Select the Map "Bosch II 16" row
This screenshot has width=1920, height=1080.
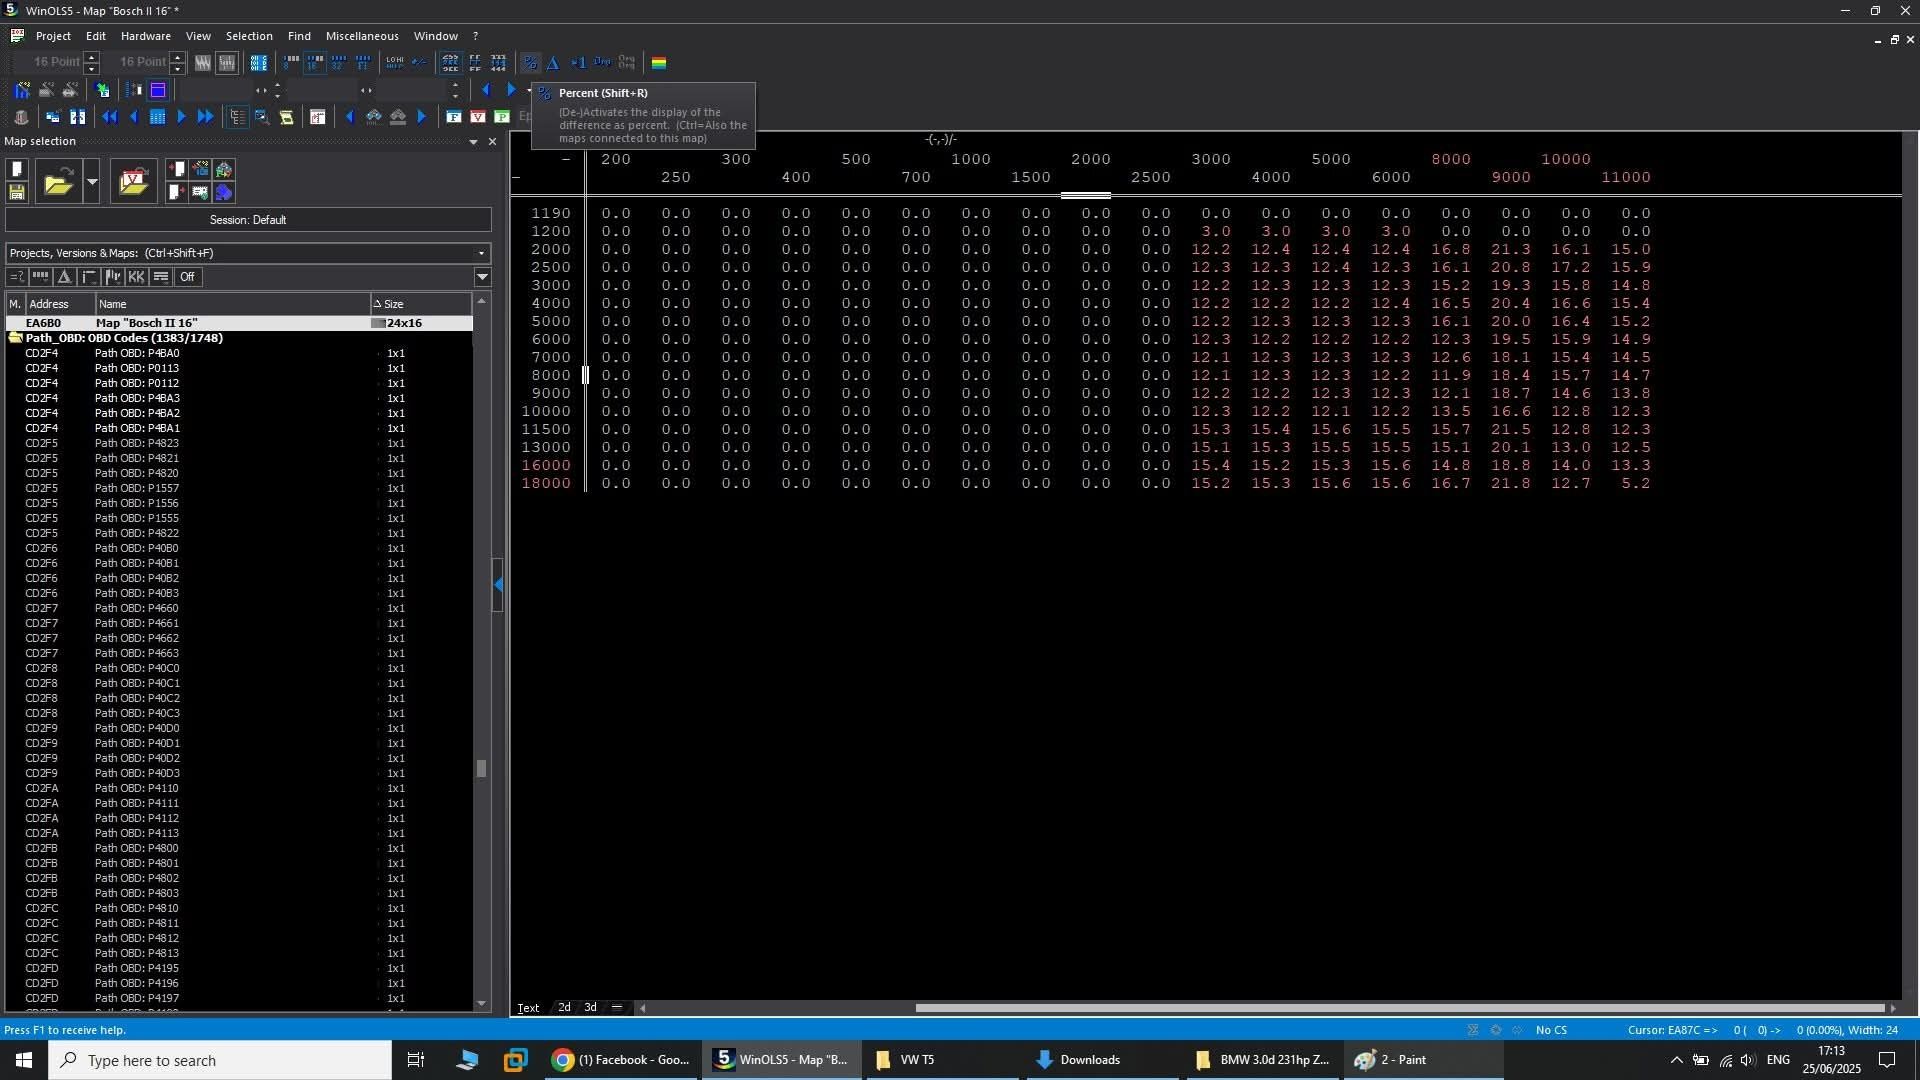point(239,323)
